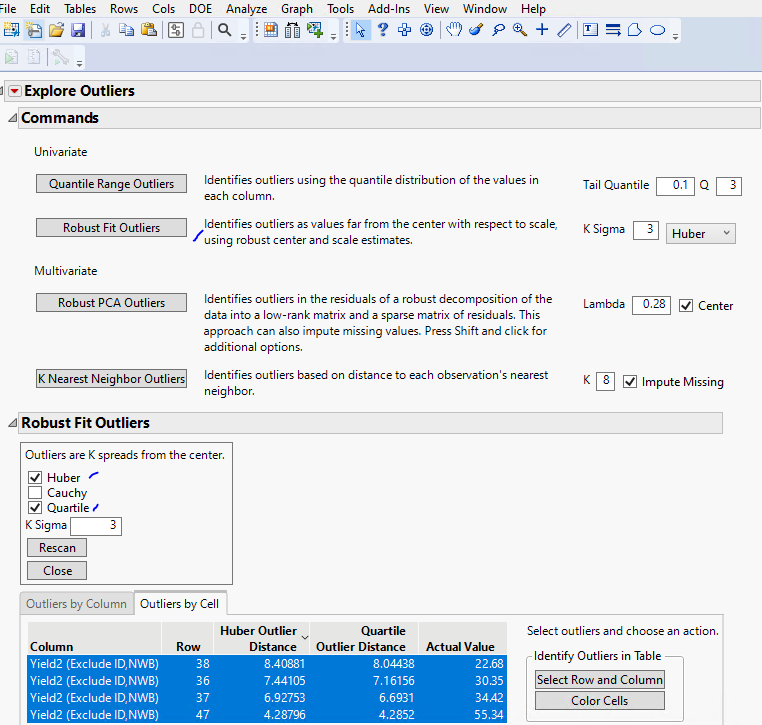762x725 pixels.
Task: Click the K Sigma field above Rescan
Action: [x=96, y=526]
